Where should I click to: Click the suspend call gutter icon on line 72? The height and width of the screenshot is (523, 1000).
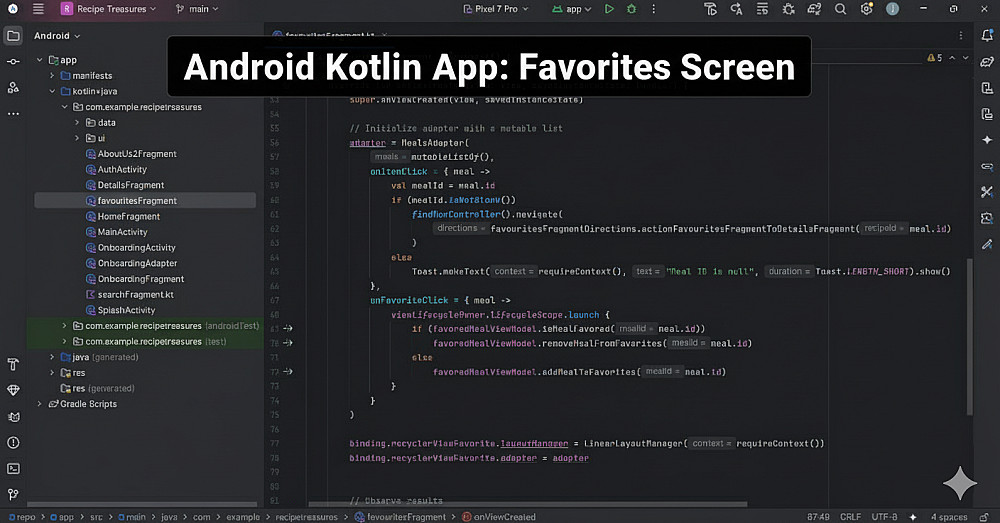pos(288,371)
